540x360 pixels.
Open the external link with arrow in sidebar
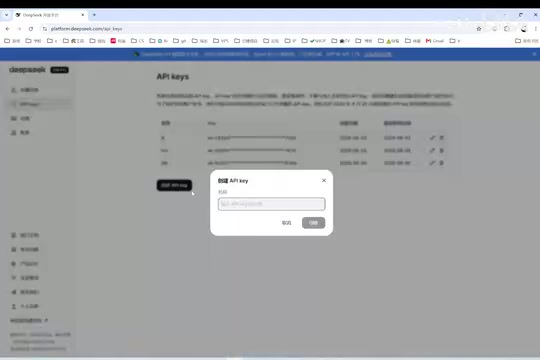tap(29, 320)
